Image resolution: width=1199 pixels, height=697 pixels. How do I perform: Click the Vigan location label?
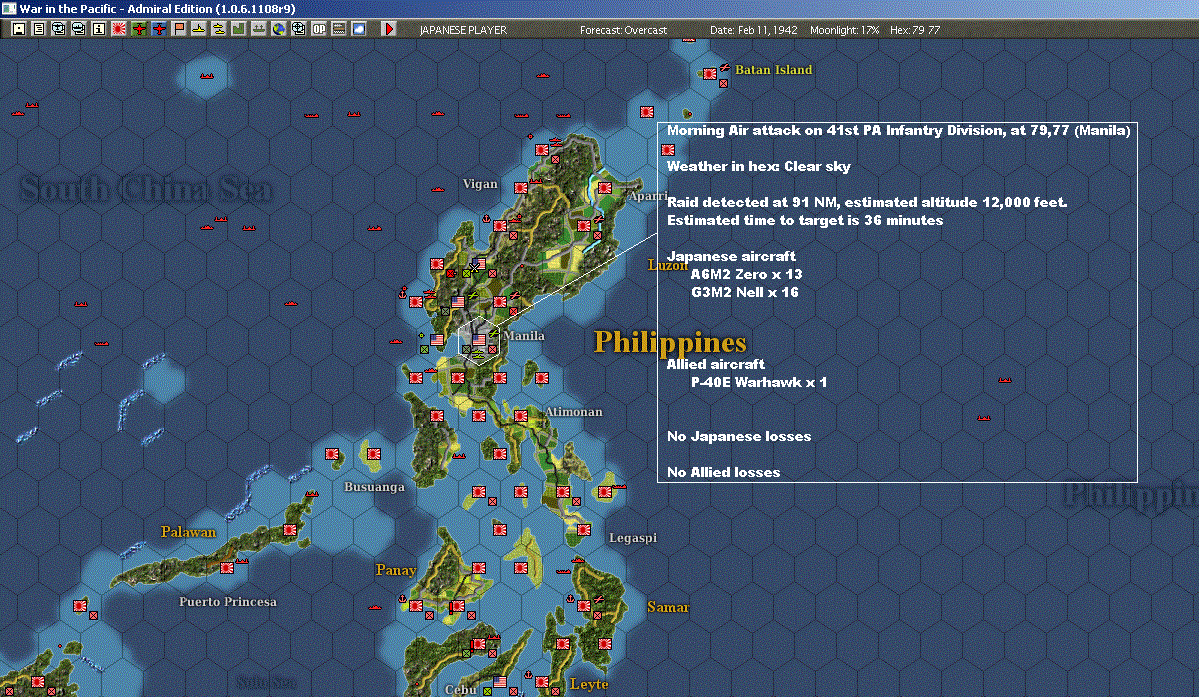tap(480, 184)
